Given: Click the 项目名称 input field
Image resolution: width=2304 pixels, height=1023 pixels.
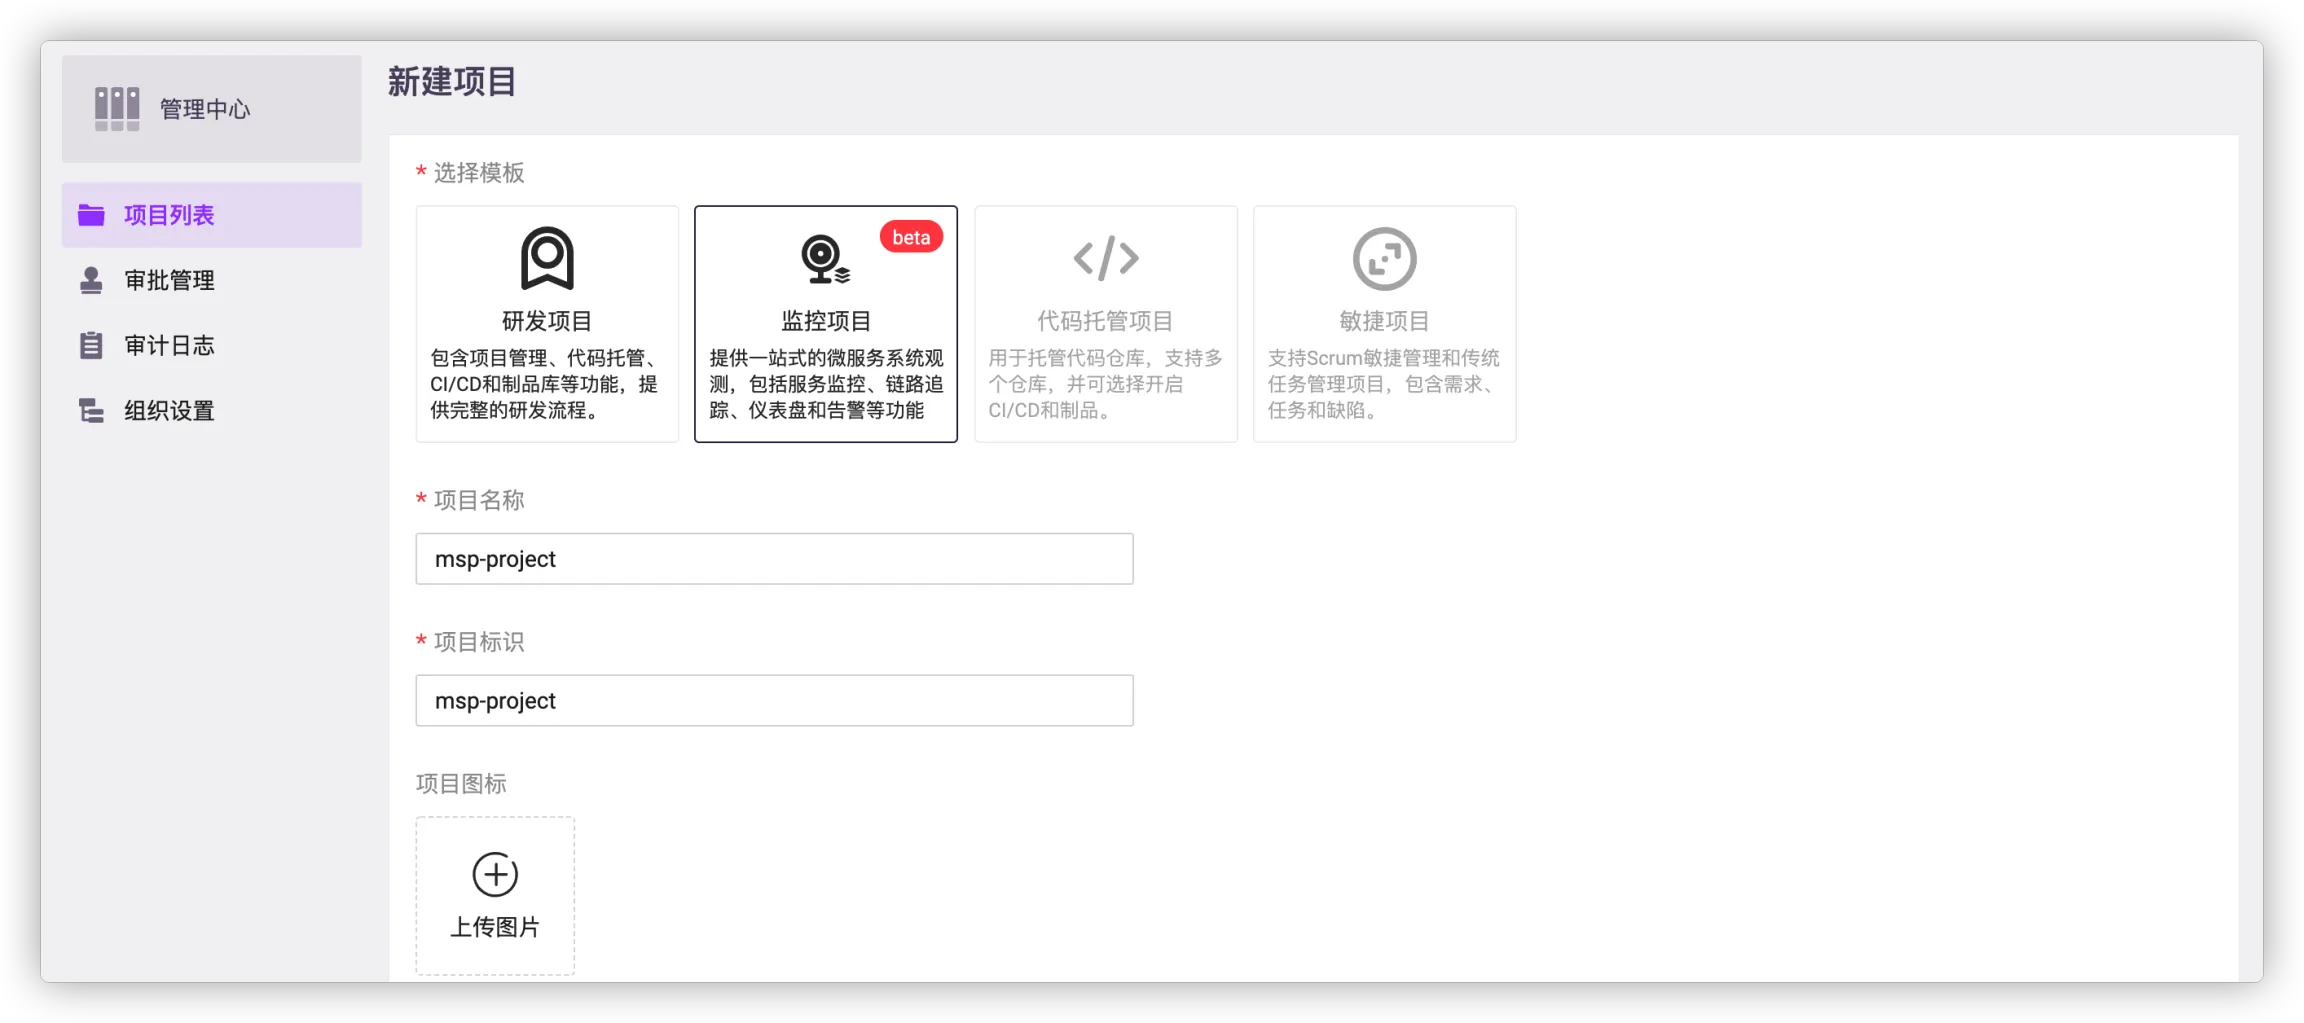Looking at the screenshot, I should coord(774,559).
